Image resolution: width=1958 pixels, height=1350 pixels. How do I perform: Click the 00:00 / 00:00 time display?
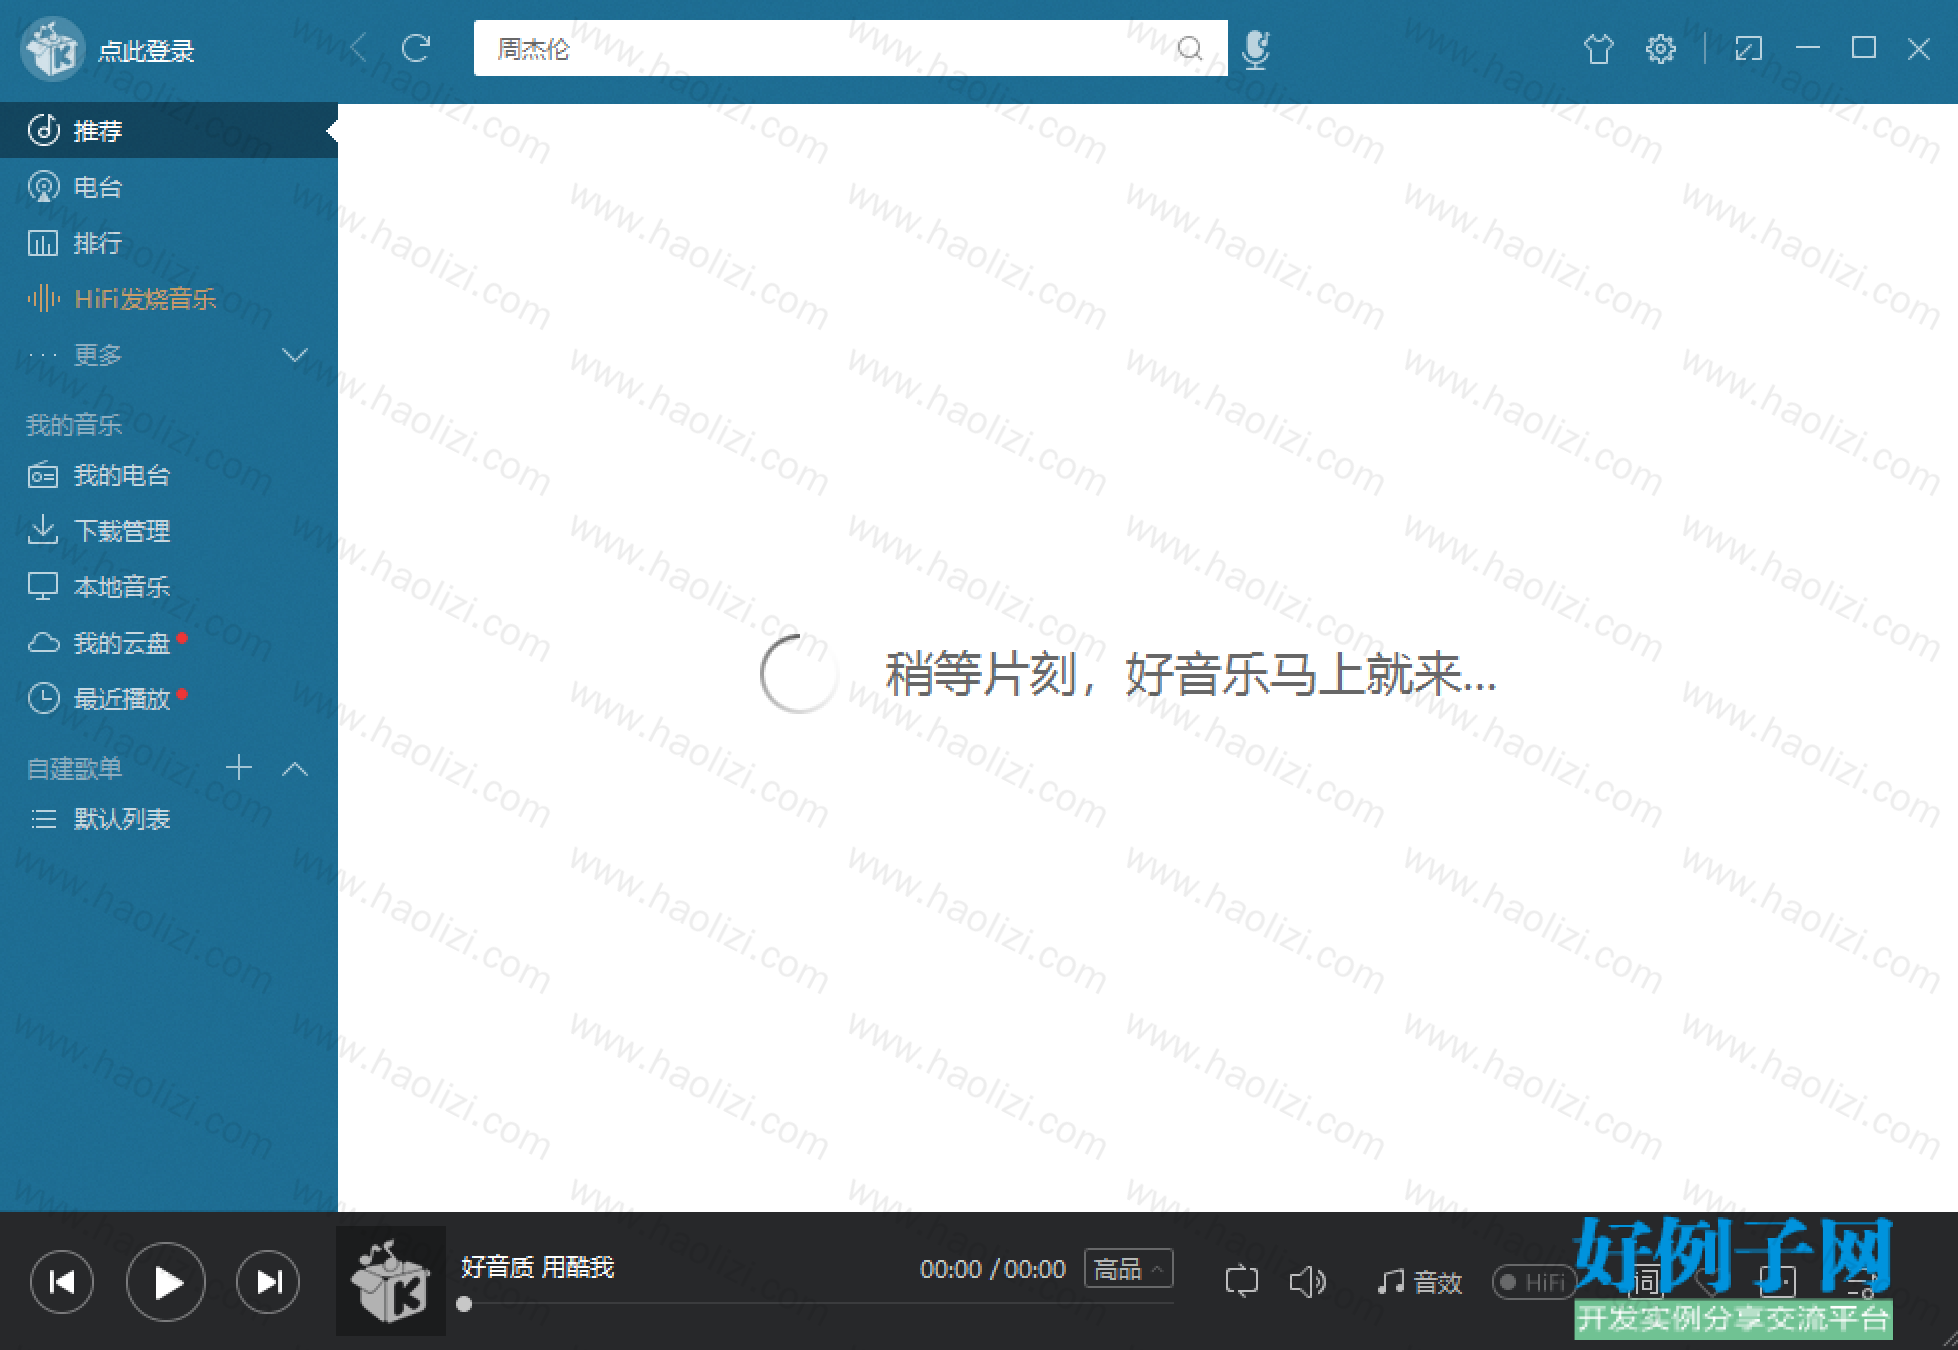point(993,1269)
